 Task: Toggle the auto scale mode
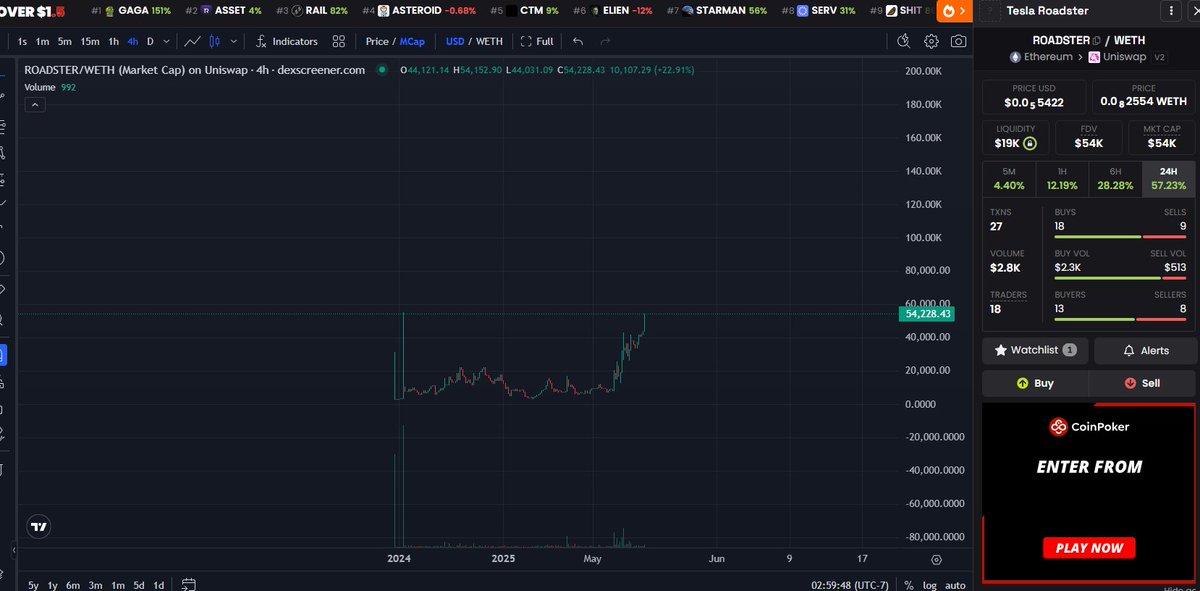point(955,585)
